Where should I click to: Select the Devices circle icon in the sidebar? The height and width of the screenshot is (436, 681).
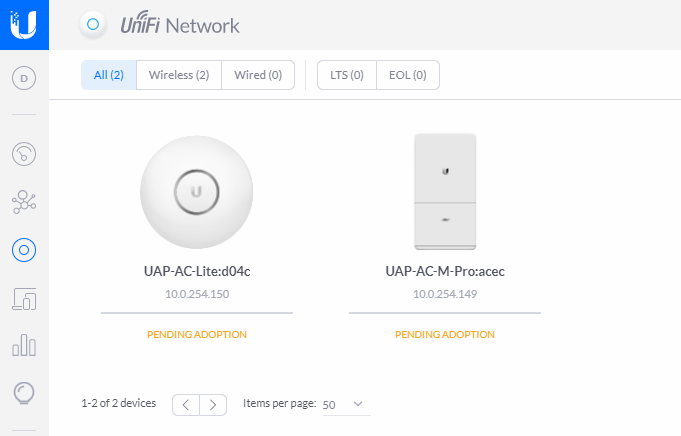coord(24,250)
